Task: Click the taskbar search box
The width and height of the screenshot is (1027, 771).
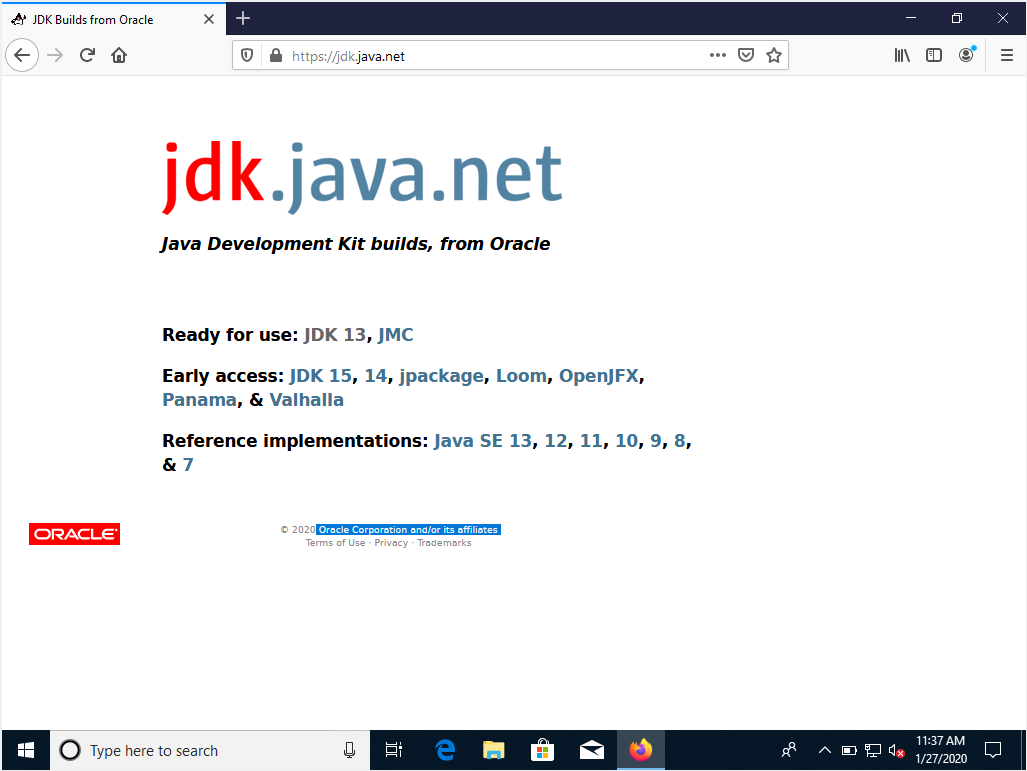Action: point(210,751)
